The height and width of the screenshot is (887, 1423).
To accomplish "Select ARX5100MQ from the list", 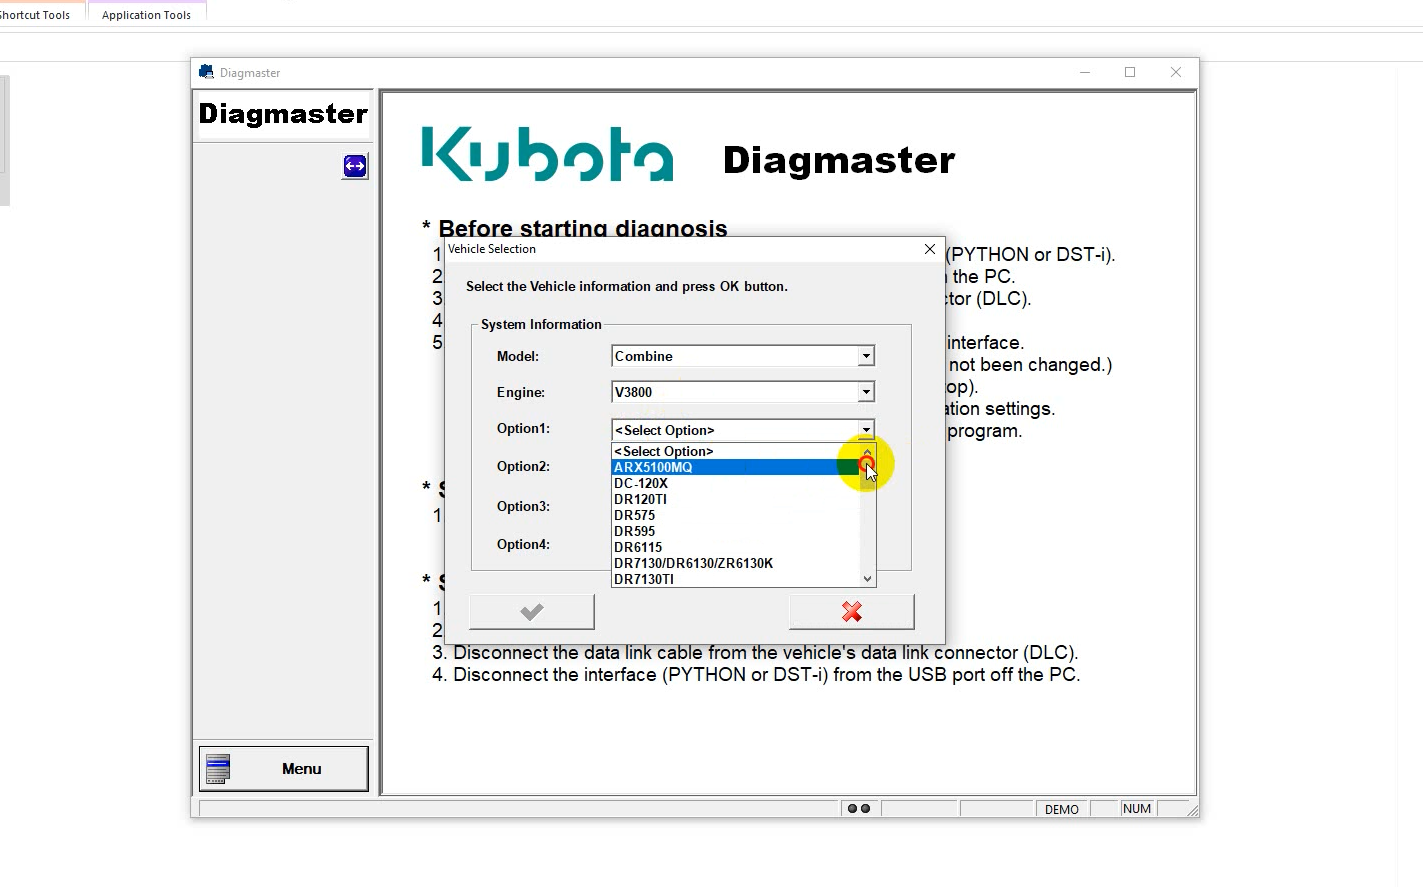I will pyautogui.click(x=736, y=467).
